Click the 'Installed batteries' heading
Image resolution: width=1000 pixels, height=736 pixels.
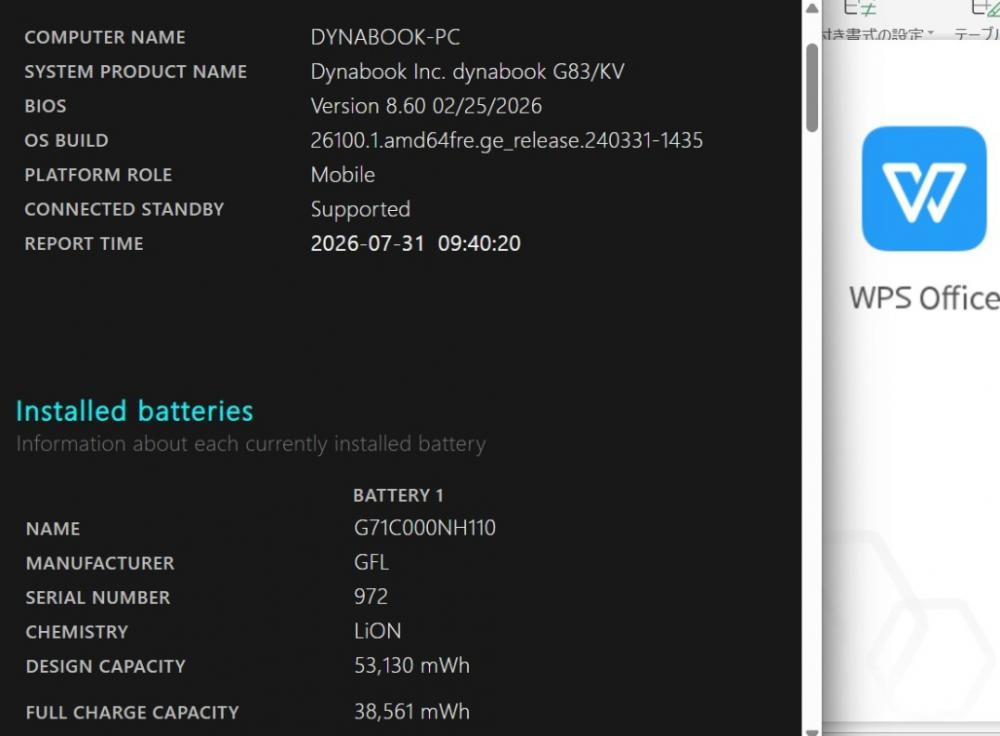(135, 411)
